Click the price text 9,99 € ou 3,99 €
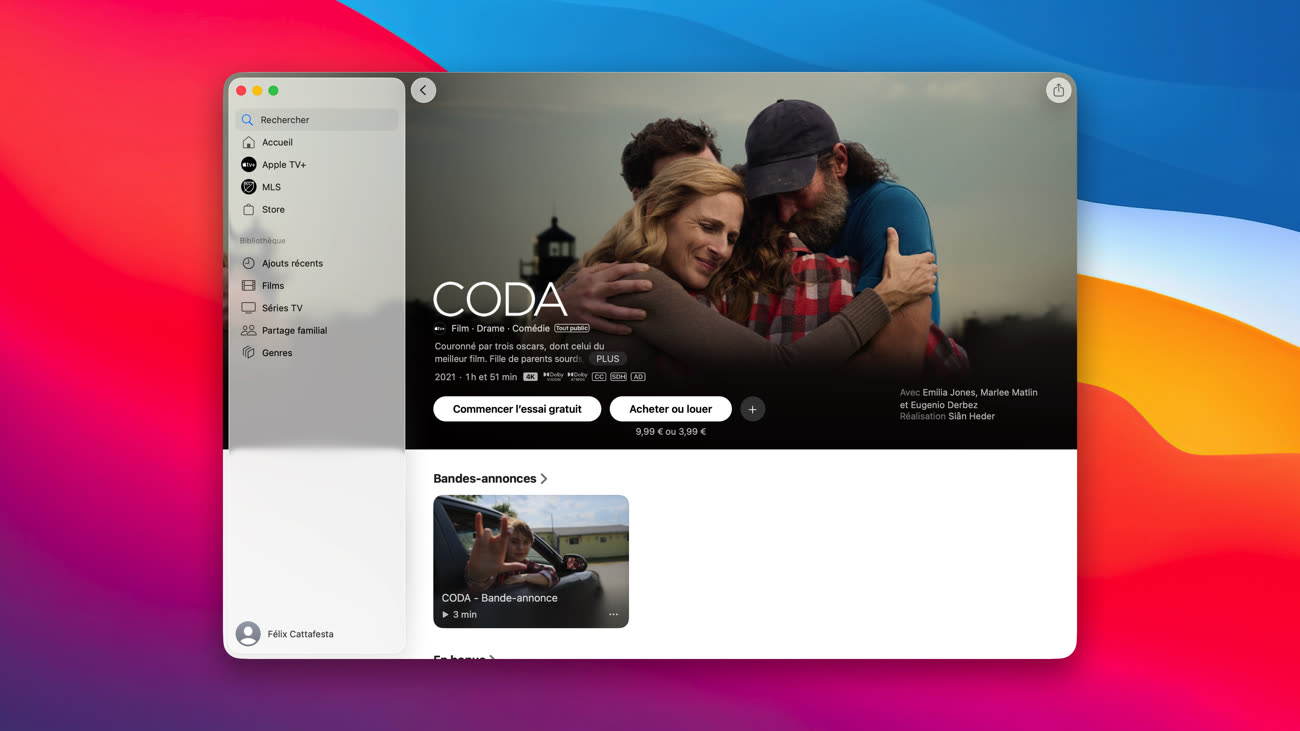 click(x=671, y=432)
